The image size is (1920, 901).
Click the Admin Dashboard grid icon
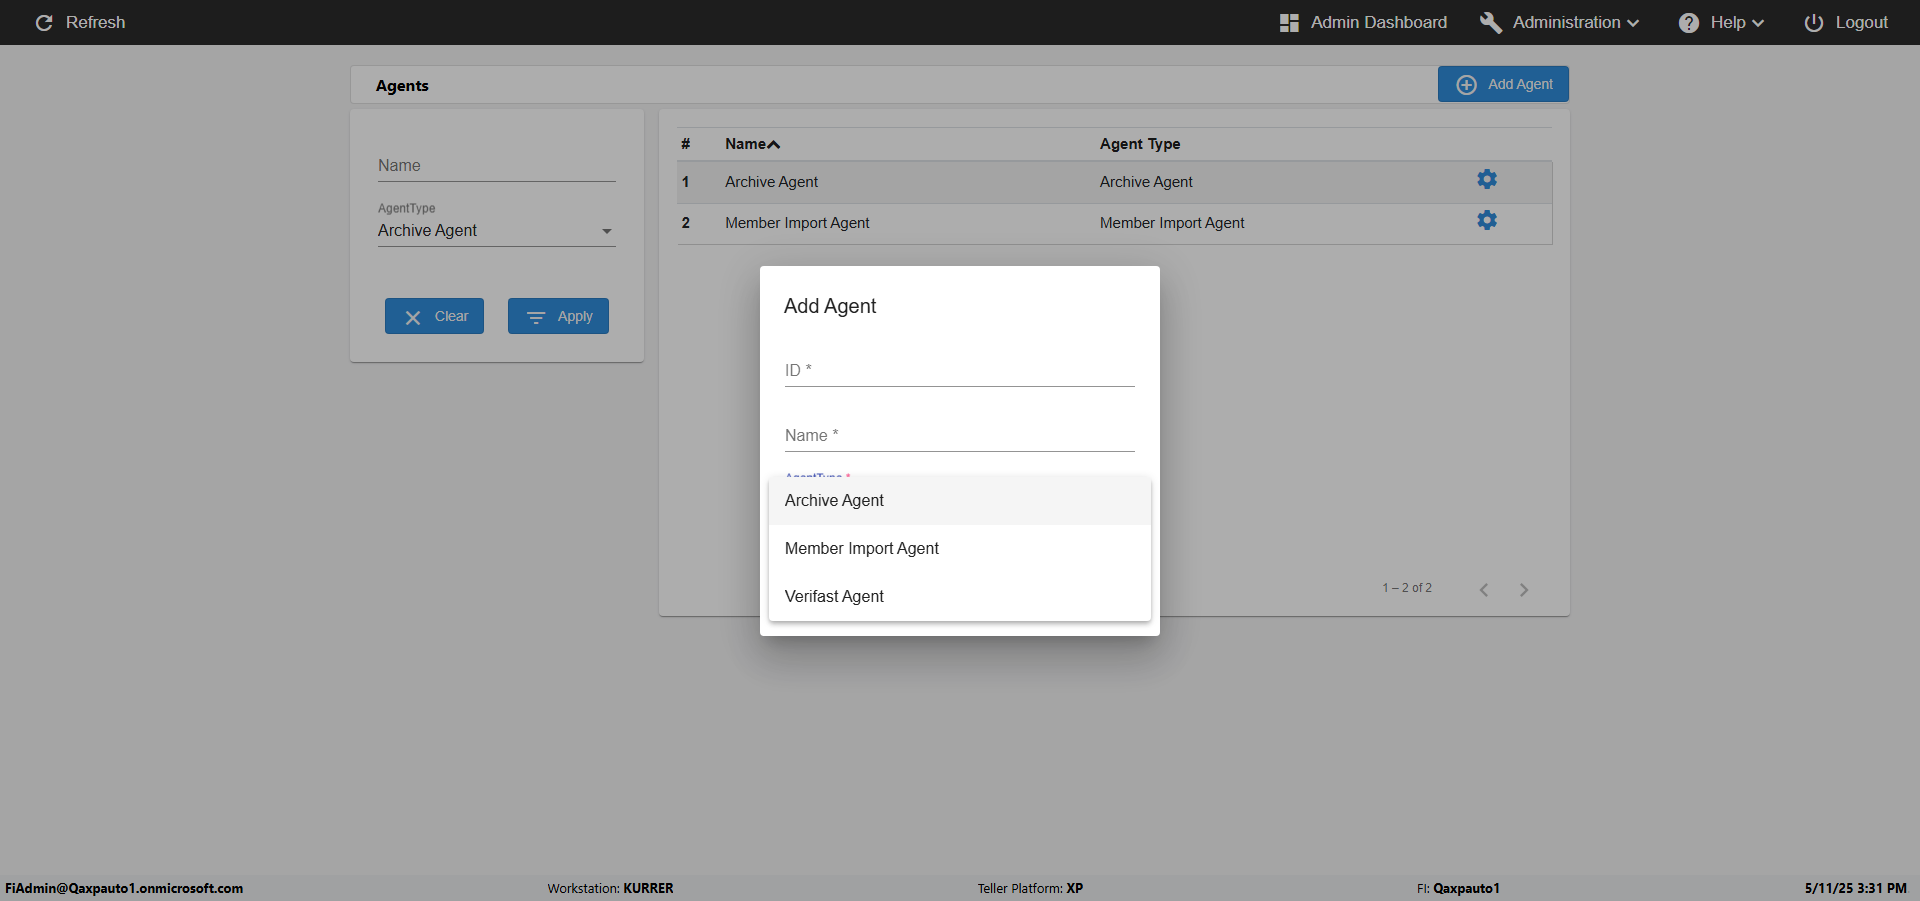coord(1289,23)
